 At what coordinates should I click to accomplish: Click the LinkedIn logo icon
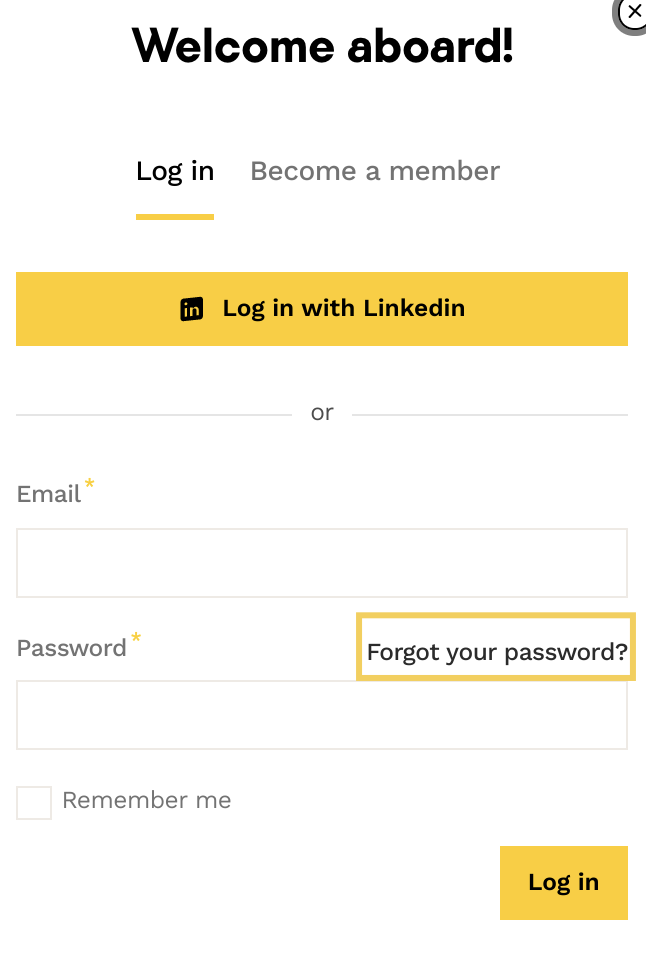[191, 309]
